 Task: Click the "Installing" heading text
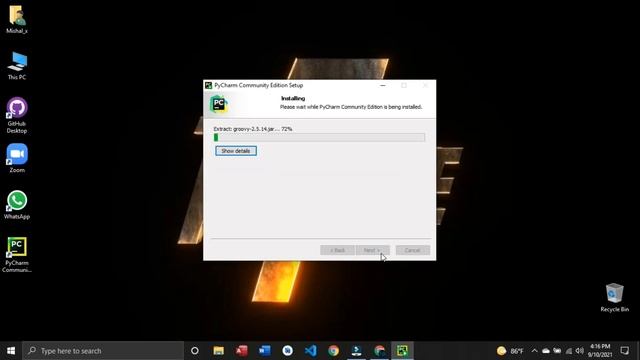point(293,98)
